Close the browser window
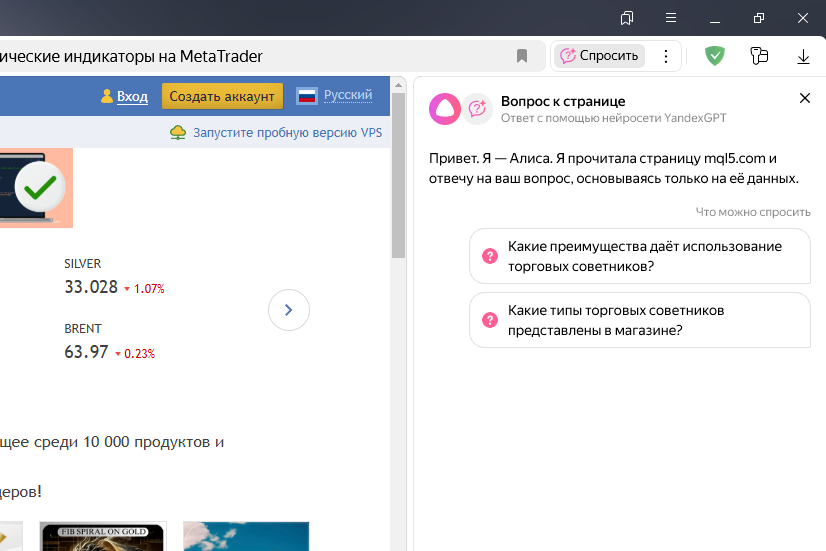Screen dimensions: 826x551 point(803,18)
